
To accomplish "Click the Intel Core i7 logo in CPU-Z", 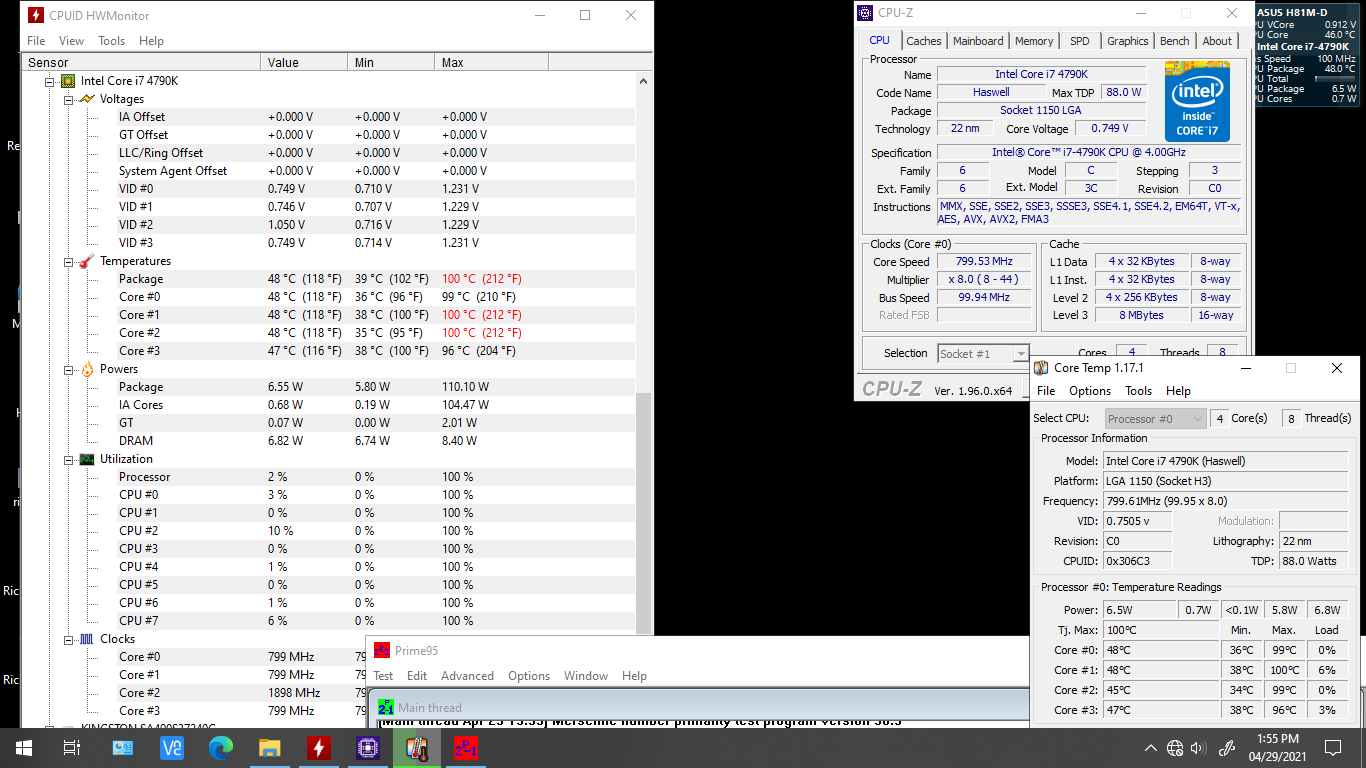I will point(1197,101).
